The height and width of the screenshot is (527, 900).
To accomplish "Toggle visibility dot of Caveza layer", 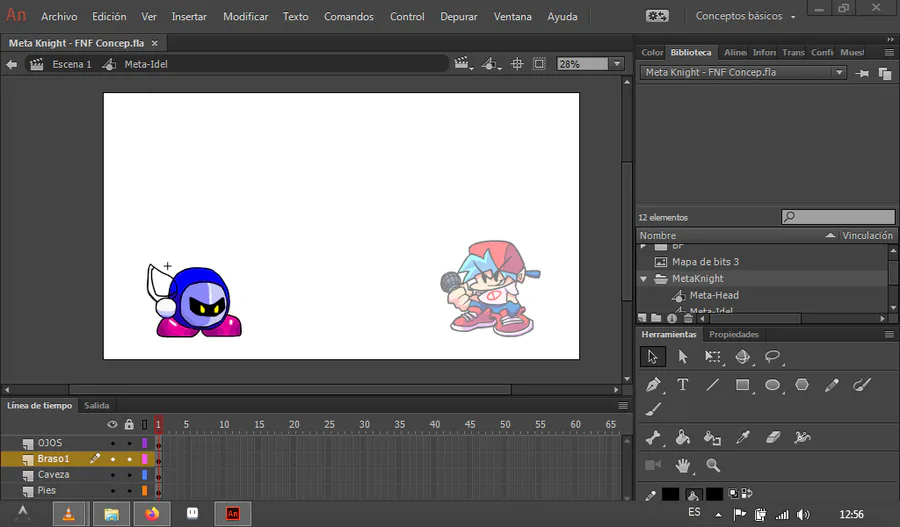I will coord(112,475).
